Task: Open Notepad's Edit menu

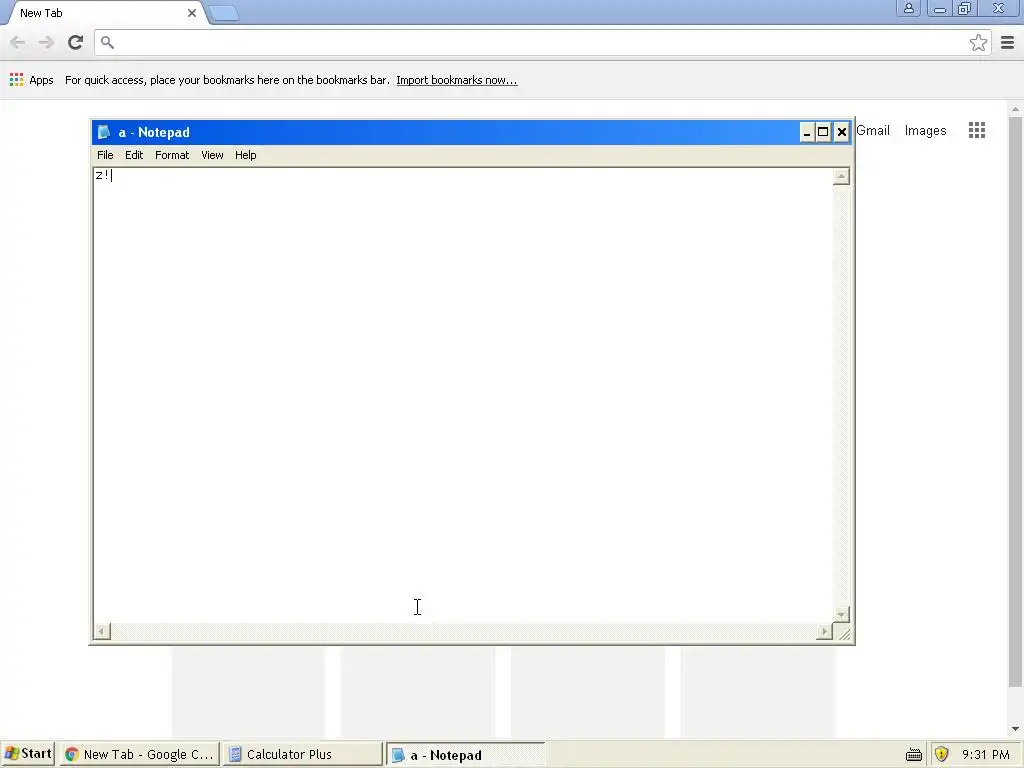Action: point(134,155)
